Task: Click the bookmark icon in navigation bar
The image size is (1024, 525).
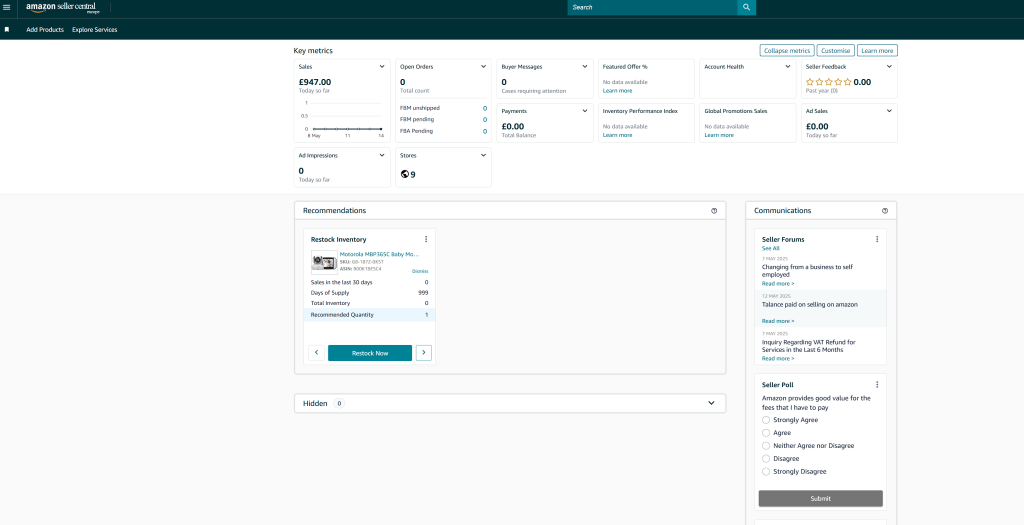Action: click(7, 29)
